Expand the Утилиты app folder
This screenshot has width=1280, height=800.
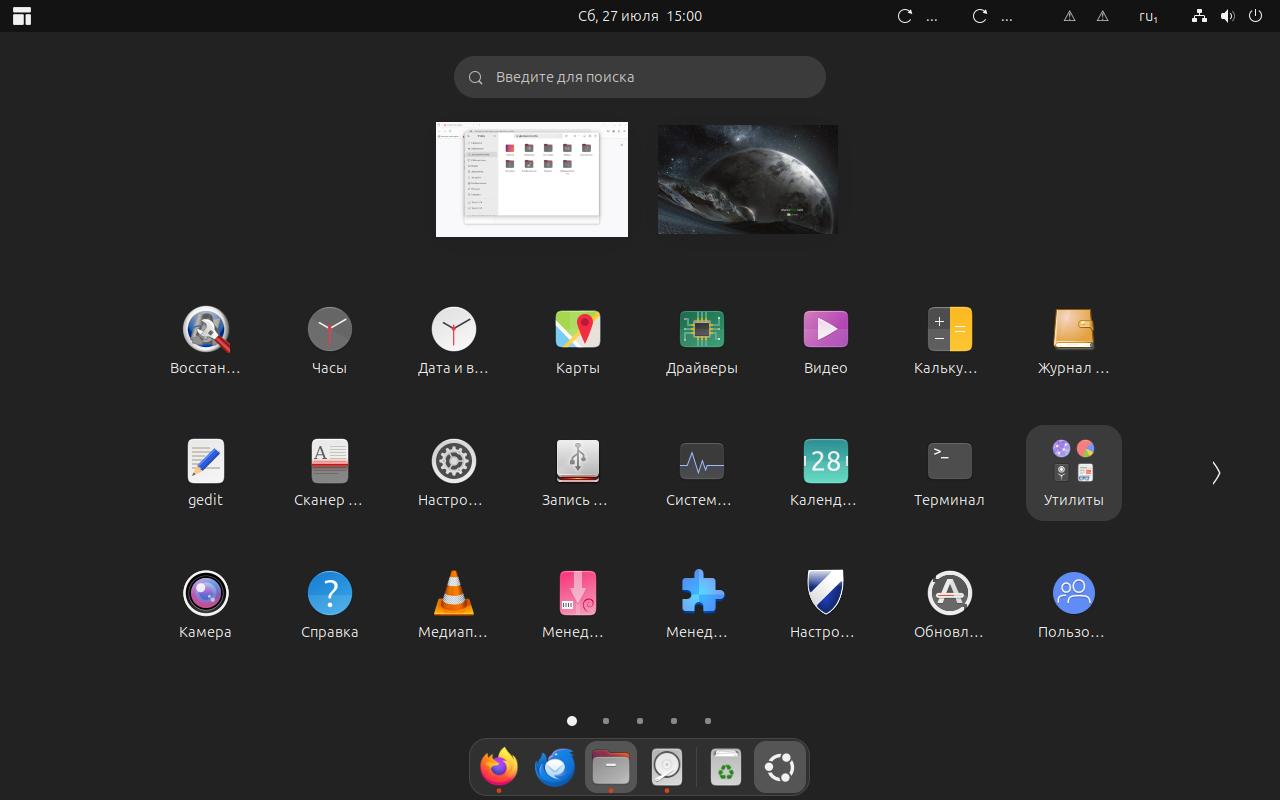(1074, 473)
